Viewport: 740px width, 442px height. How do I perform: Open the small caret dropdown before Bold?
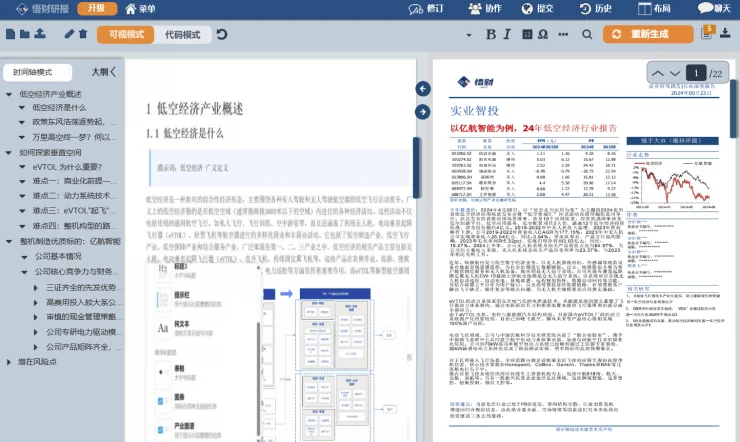469,35
